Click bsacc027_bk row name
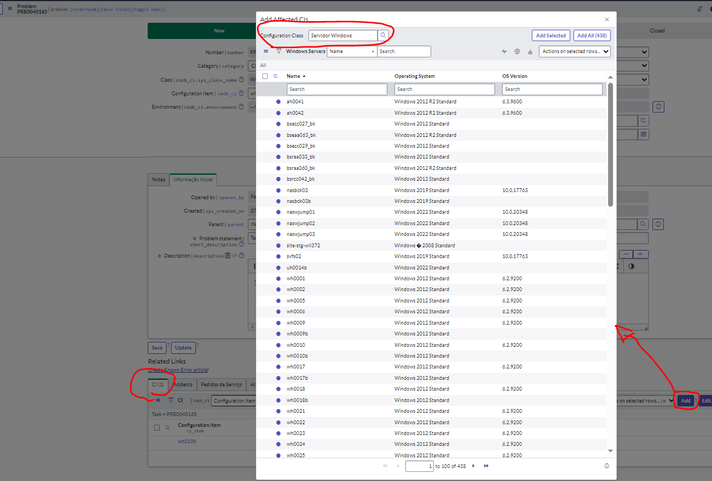 pos(301,124)
